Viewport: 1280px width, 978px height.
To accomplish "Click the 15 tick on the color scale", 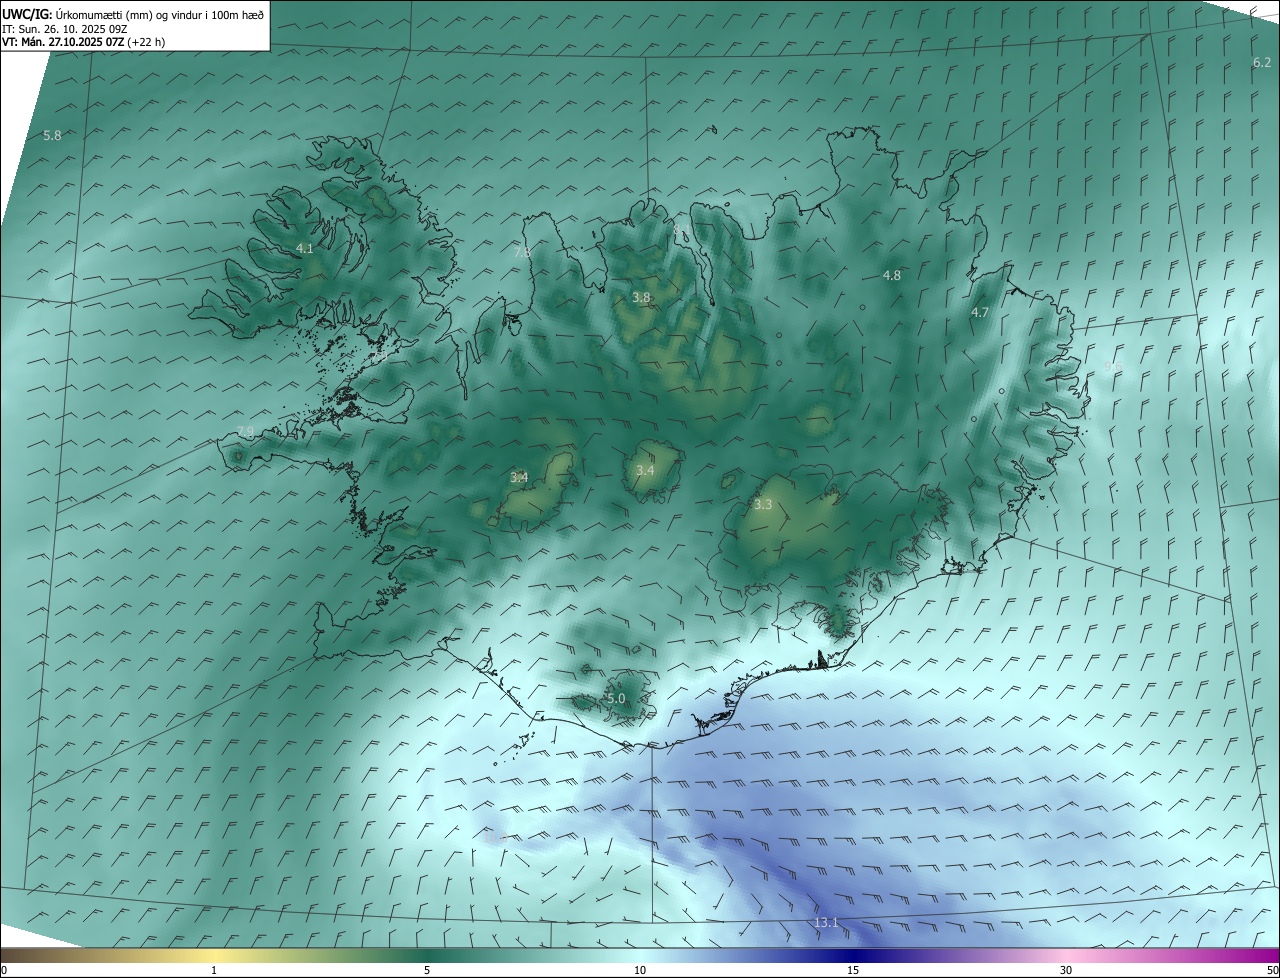I will click(853, 970).
